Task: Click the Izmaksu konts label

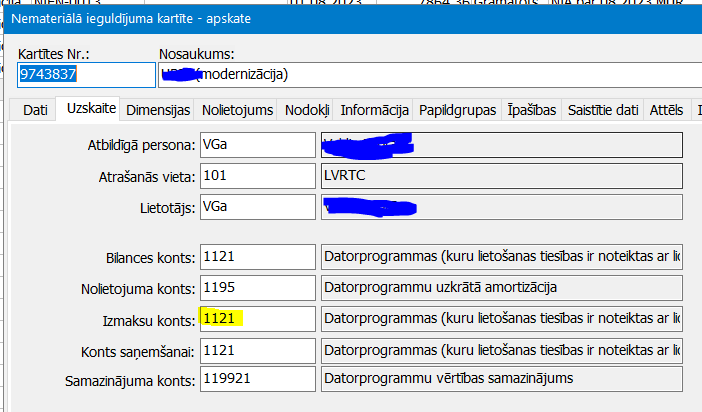Action: click(149, 321)
